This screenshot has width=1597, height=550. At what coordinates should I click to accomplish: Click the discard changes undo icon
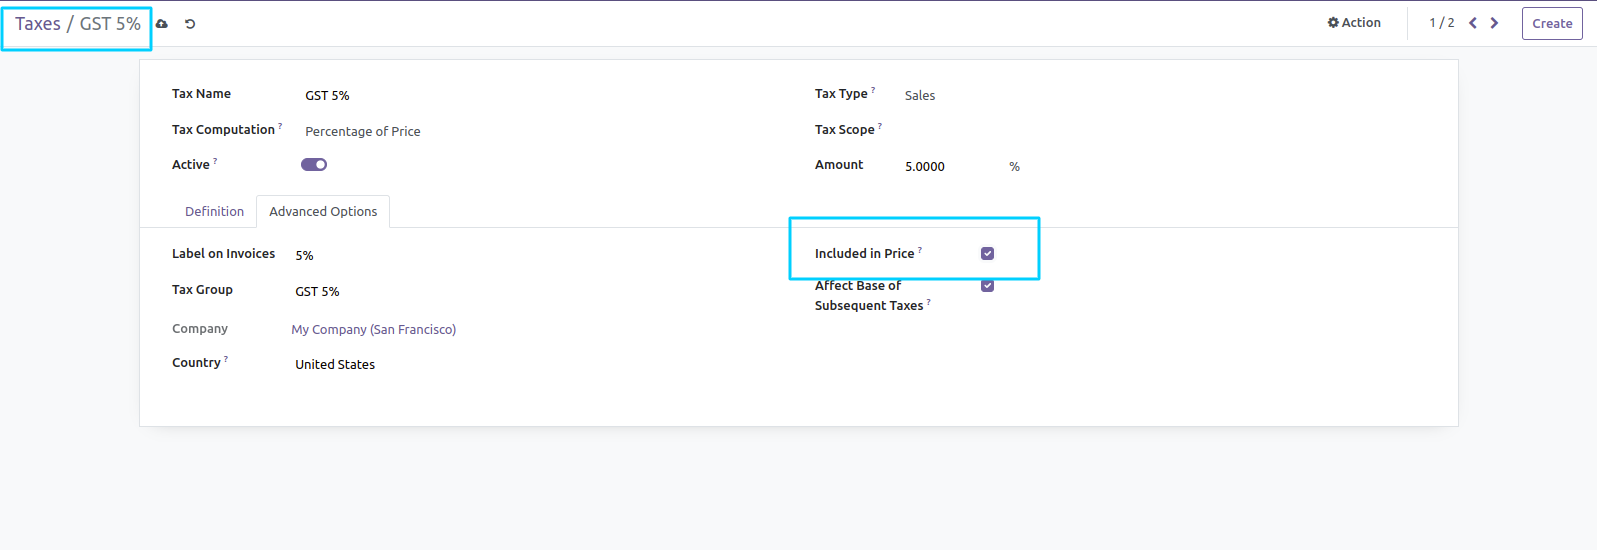coord(190,24)
